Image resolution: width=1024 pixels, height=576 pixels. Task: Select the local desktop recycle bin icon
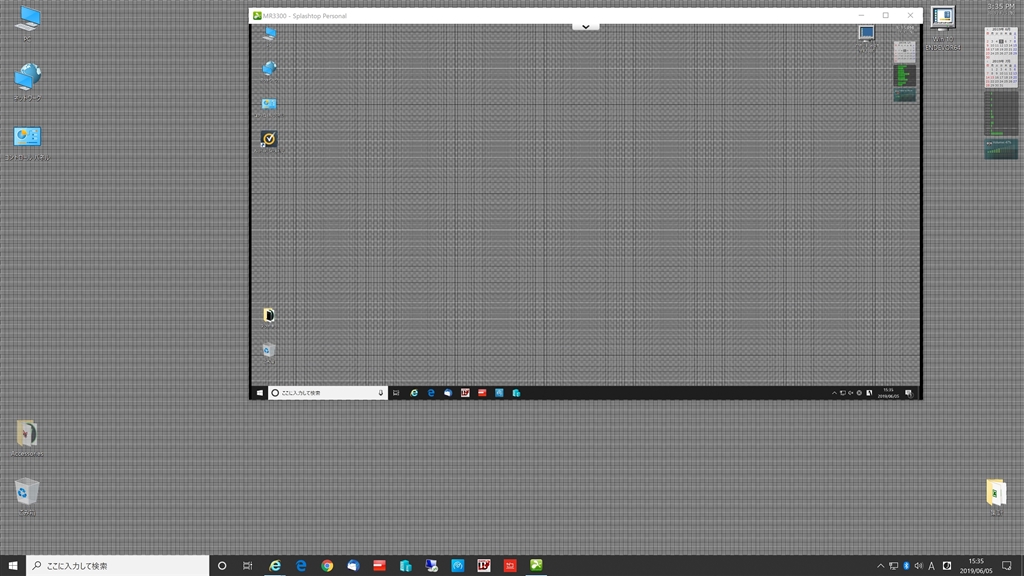pos(27,496)
